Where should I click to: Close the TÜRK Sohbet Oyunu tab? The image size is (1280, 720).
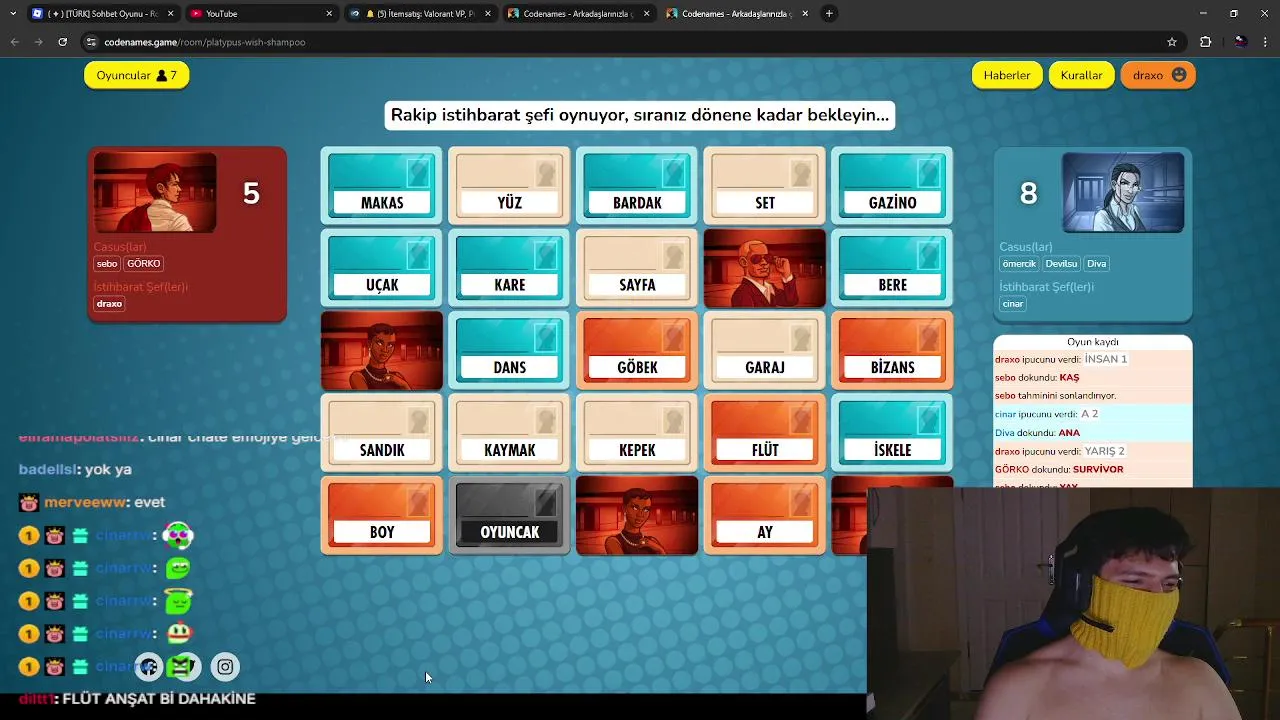(172, 14)
